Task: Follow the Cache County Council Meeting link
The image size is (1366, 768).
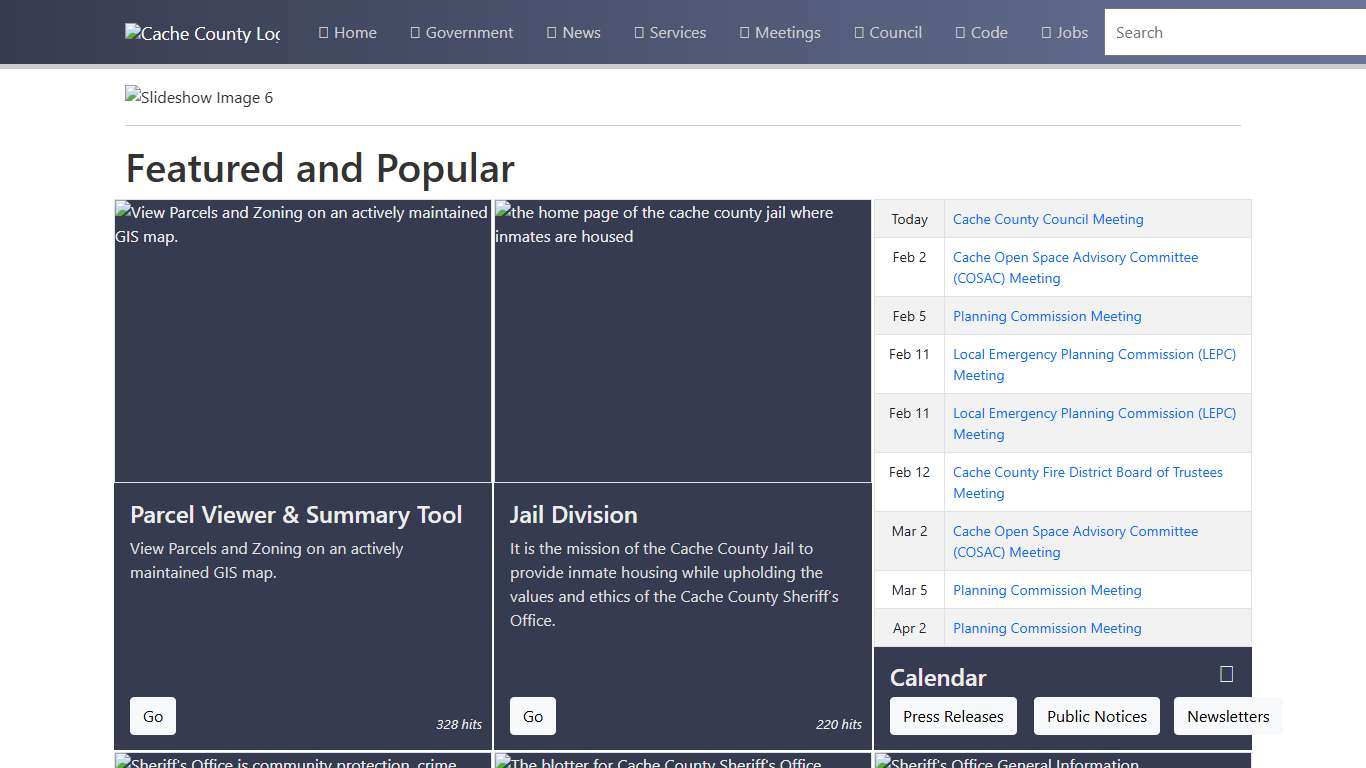Action: [x=1048, y=219]
